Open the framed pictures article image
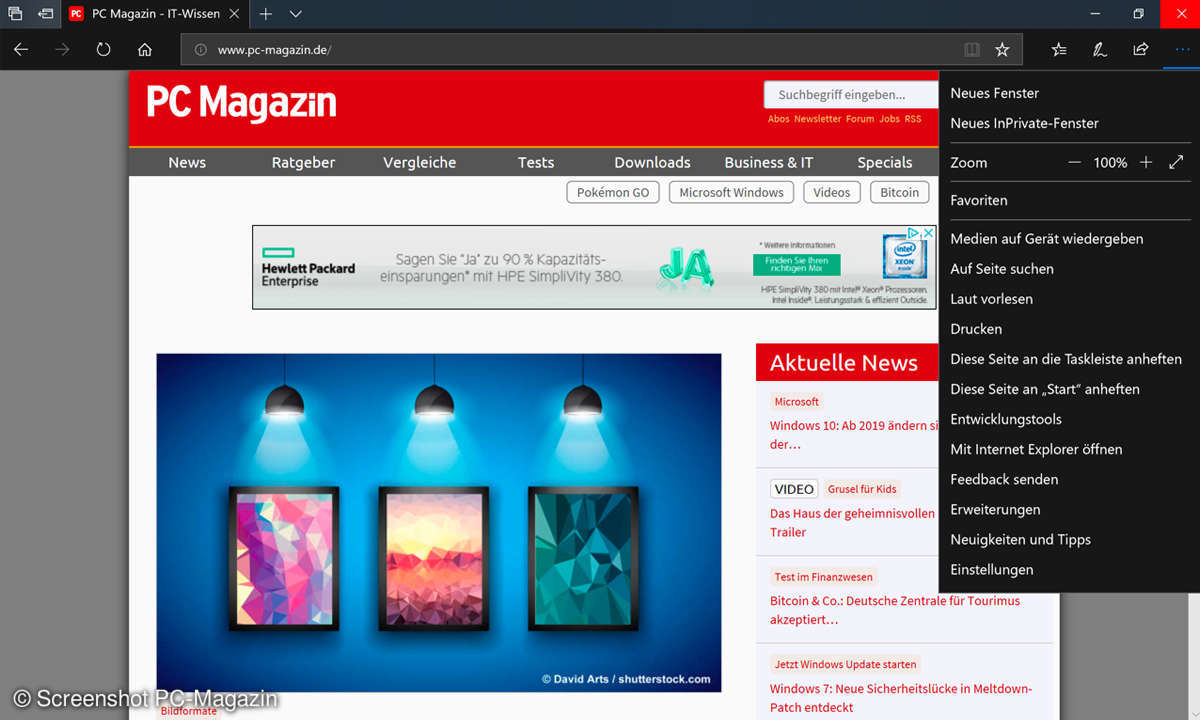The width and height of the screenshot is (1200, 720). (439, 522)
